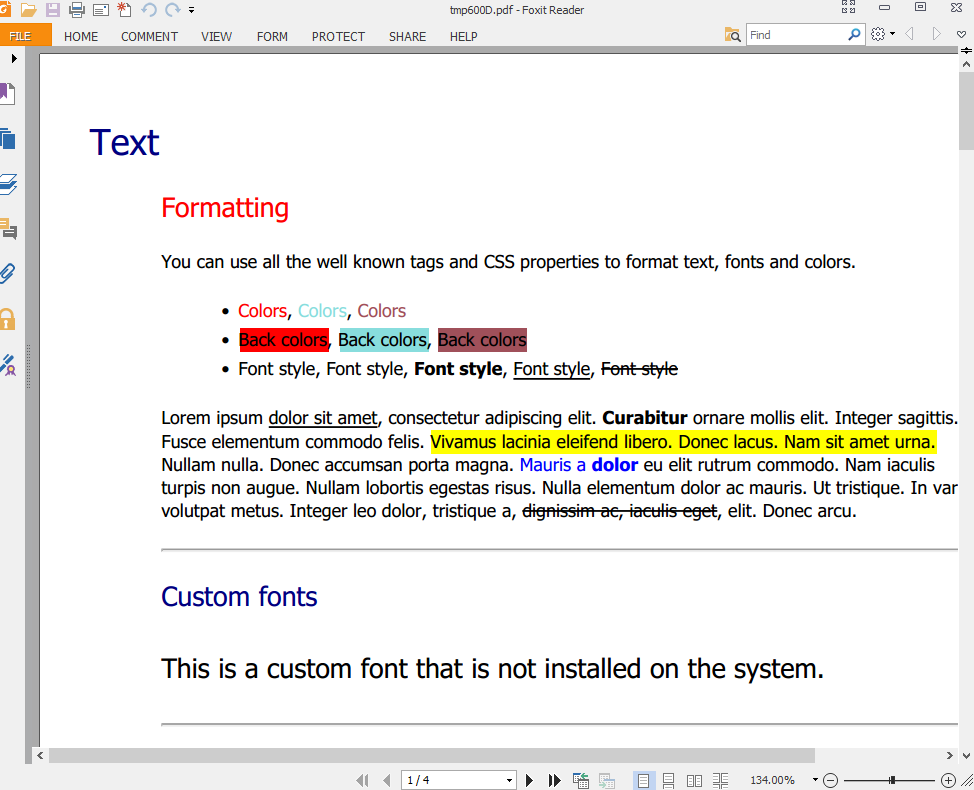974x790 pixels.
Task: Click the Open folder icon
Action: point(29,10)
